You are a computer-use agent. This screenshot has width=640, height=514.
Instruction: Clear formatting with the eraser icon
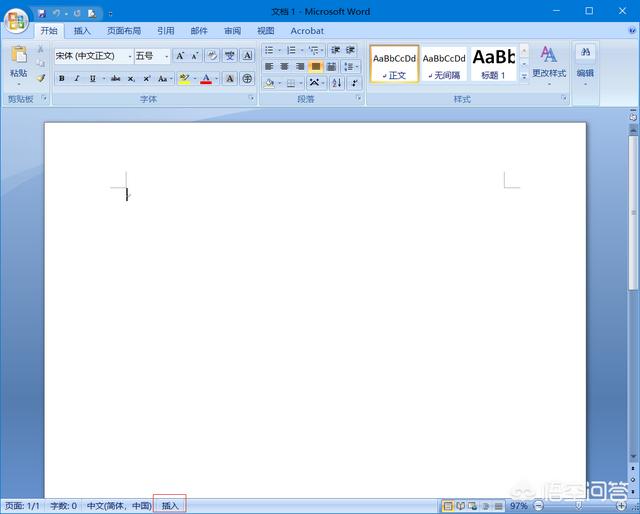coord(212,56)
